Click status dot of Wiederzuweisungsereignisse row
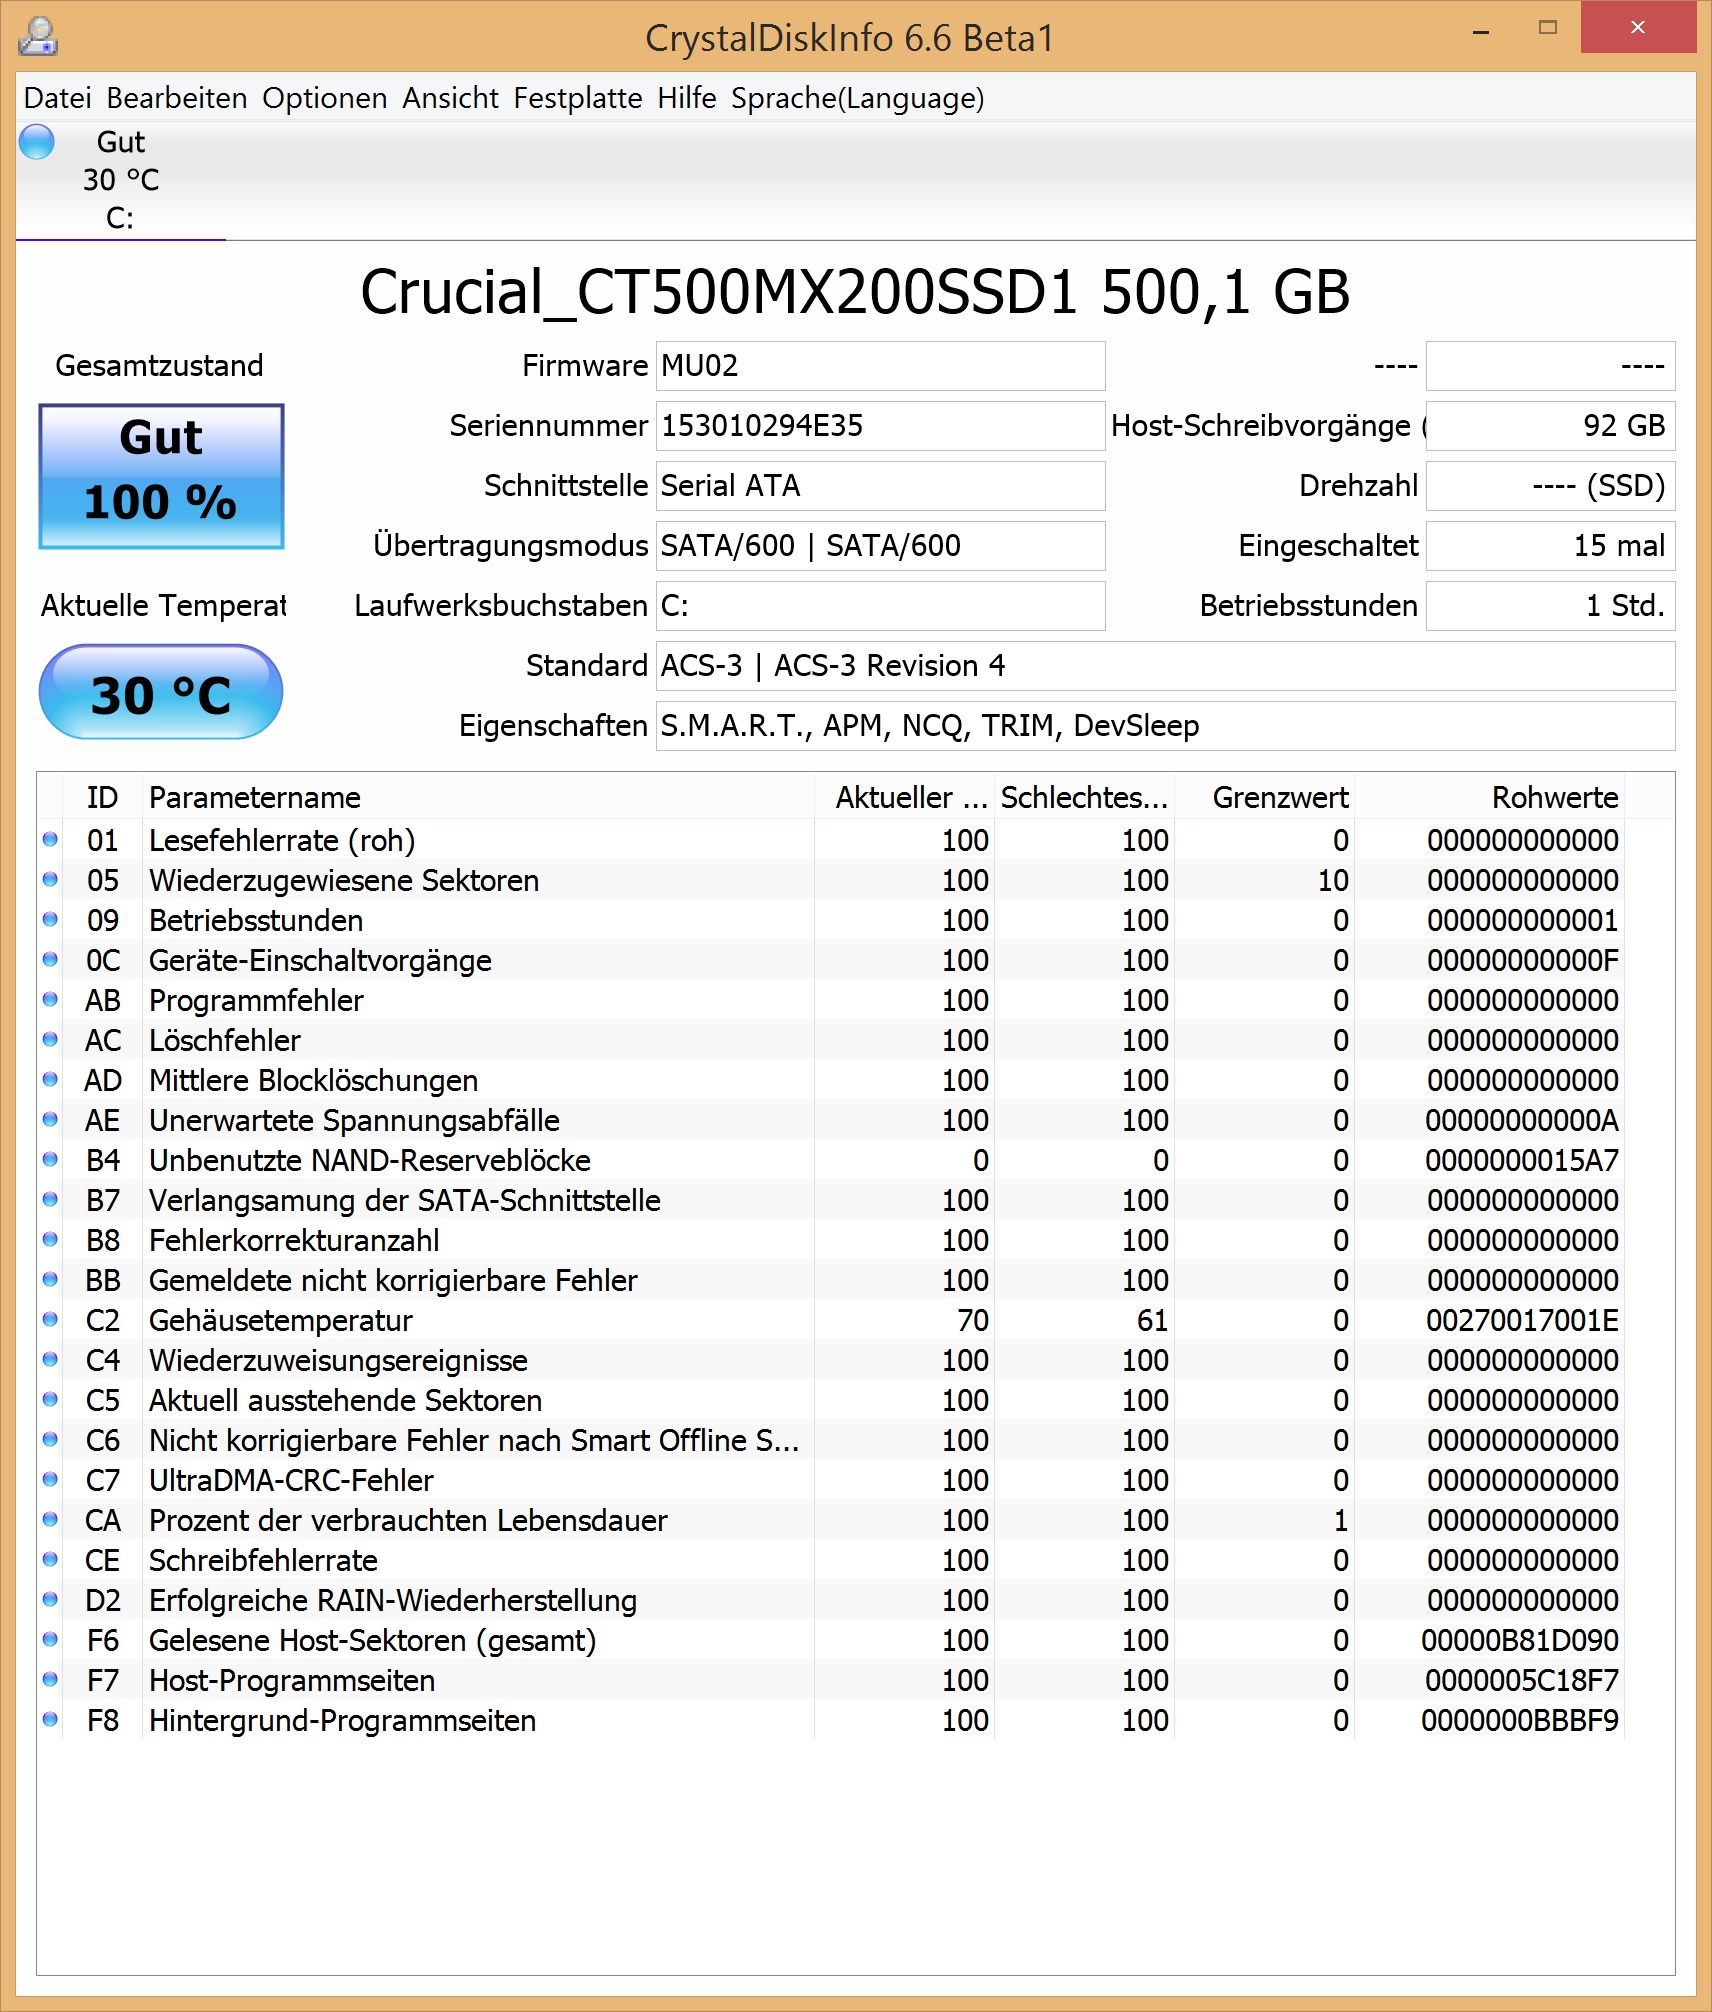Image resolution: width=1712 pixels, height=2012 pixels. coord(50,1360)
